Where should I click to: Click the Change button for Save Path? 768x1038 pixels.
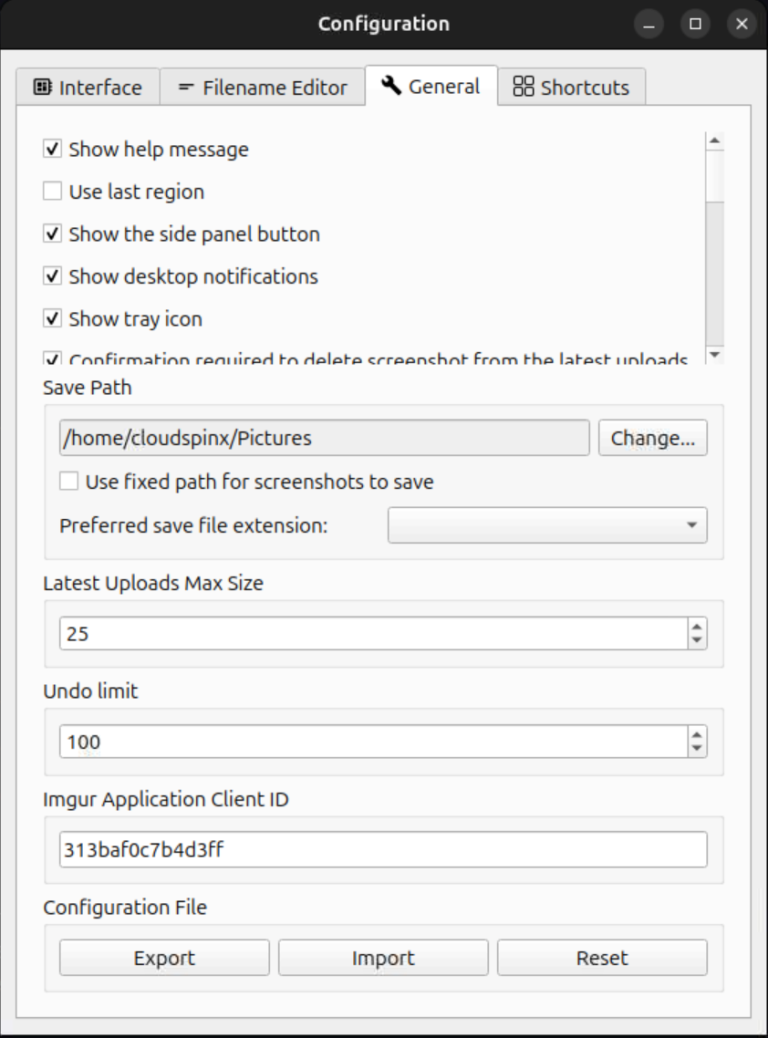coord(652,437)
